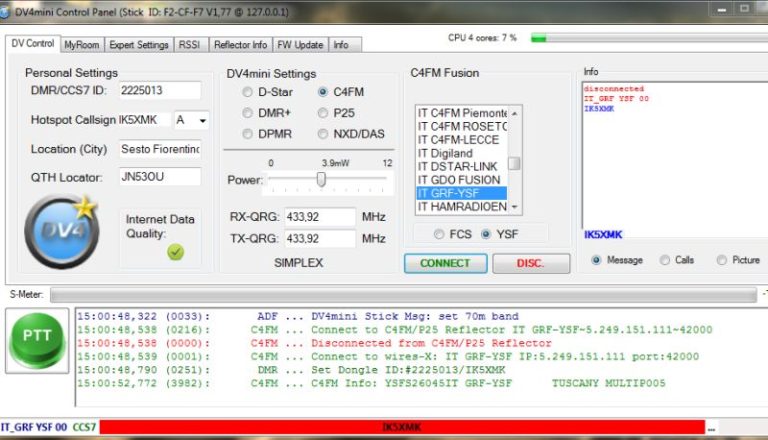Viewport: 768px width, 440px height.
Task: Click the DISC. disconnect button
Action: [x=531, y=263]
